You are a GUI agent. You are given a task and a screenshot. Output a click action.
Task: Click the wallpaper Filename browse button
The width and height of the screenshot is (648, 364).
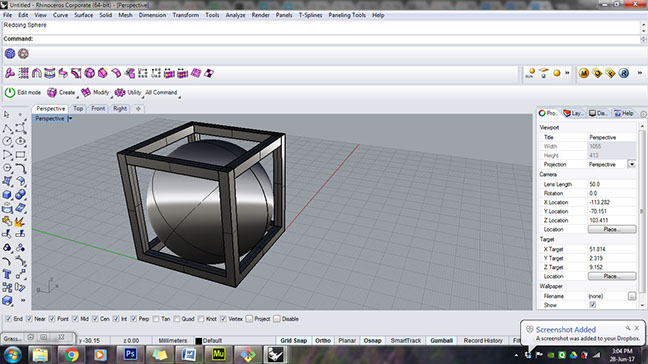pyautogui.click(x=631, y=296)
